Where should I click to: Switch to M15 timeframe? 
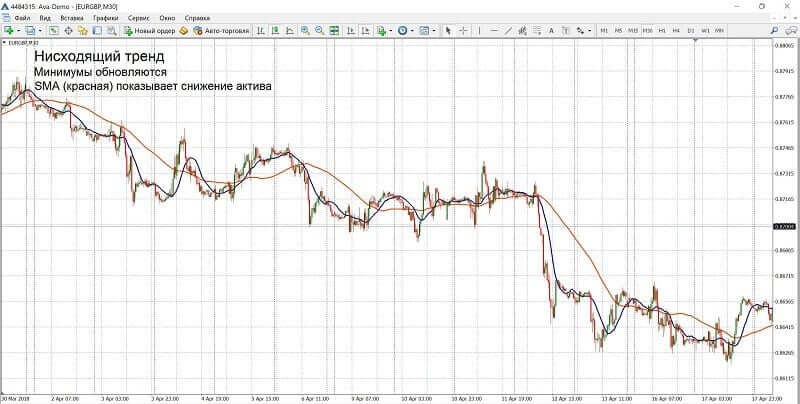[x=633, y=31]
